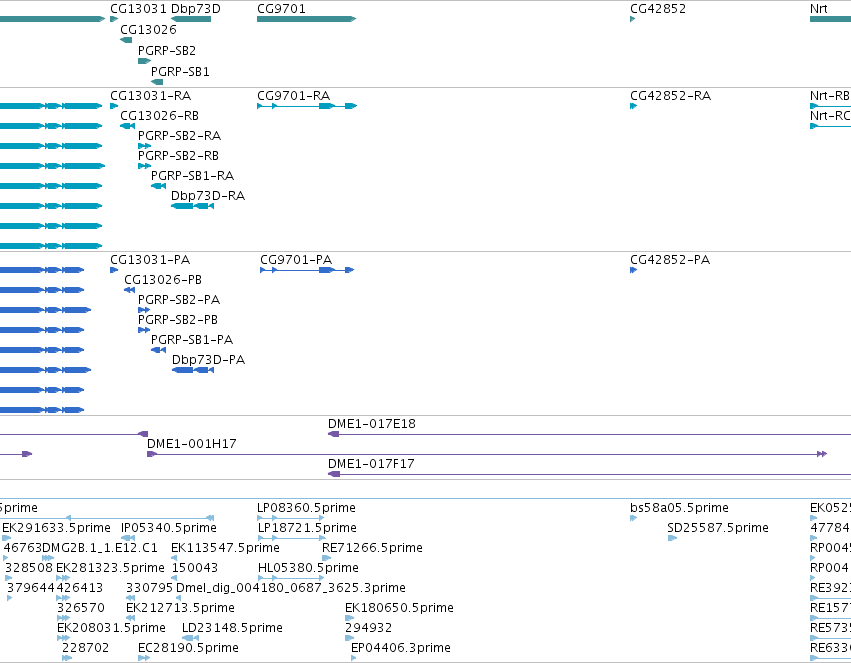The height and width of the screenshot is (663, 851).
Task: Click the bs58a05.5prime EST arrow
Action: coord(633,518)
